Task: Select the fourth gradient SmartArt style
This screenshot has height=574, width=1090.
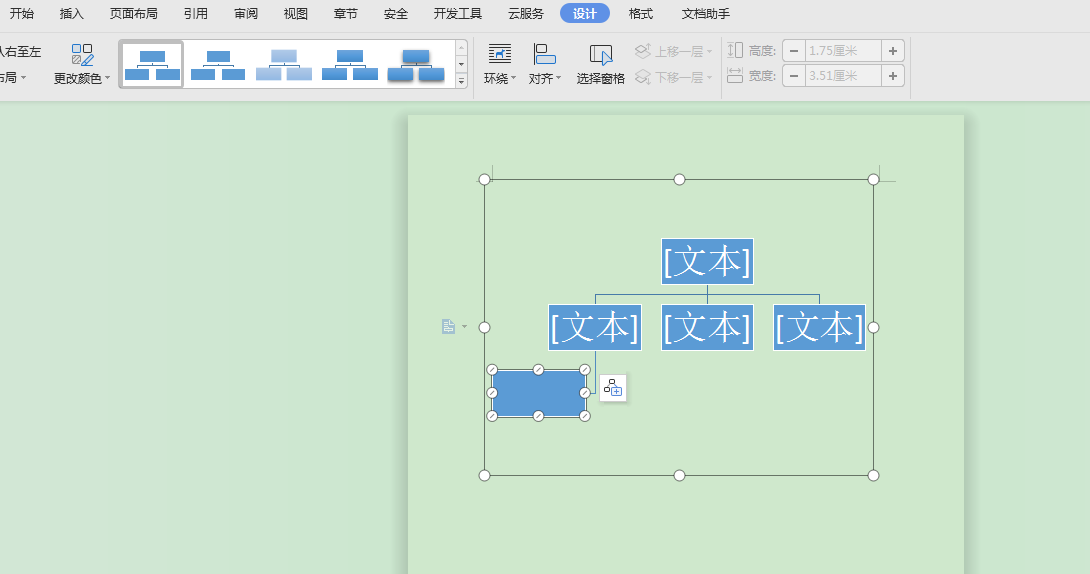Action: [x=350, y=65]
